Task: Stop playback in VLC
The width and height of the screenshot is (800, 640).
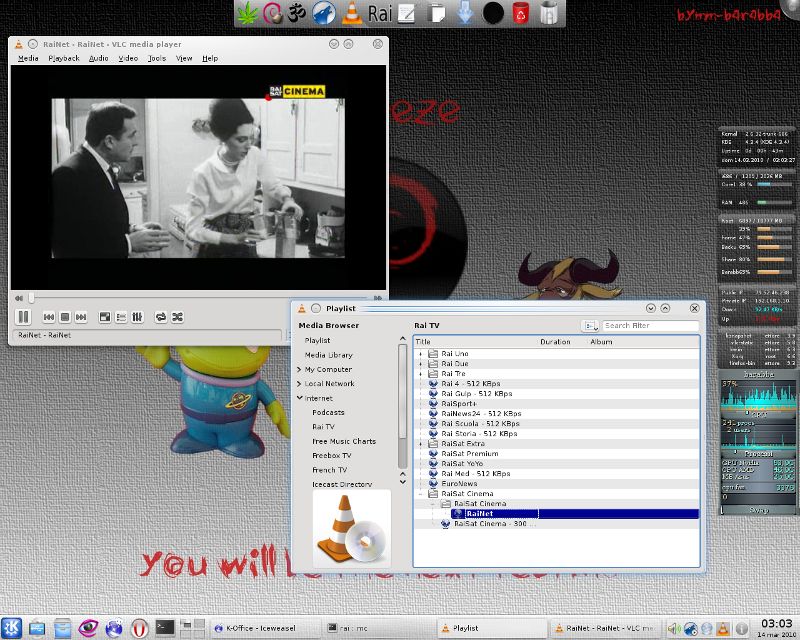Action: pyautogui.click(x=65, y=317)
